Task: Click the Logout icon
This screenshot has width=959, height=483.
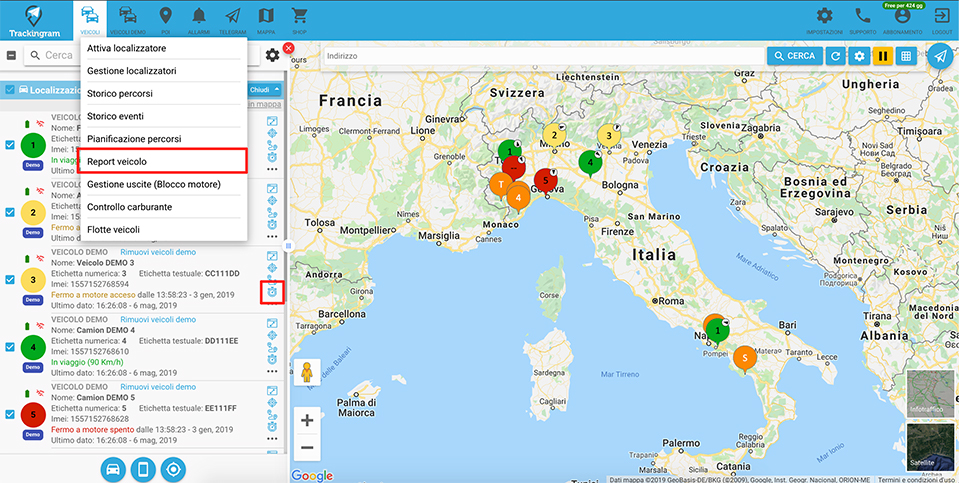Action: tap(942, 20)
